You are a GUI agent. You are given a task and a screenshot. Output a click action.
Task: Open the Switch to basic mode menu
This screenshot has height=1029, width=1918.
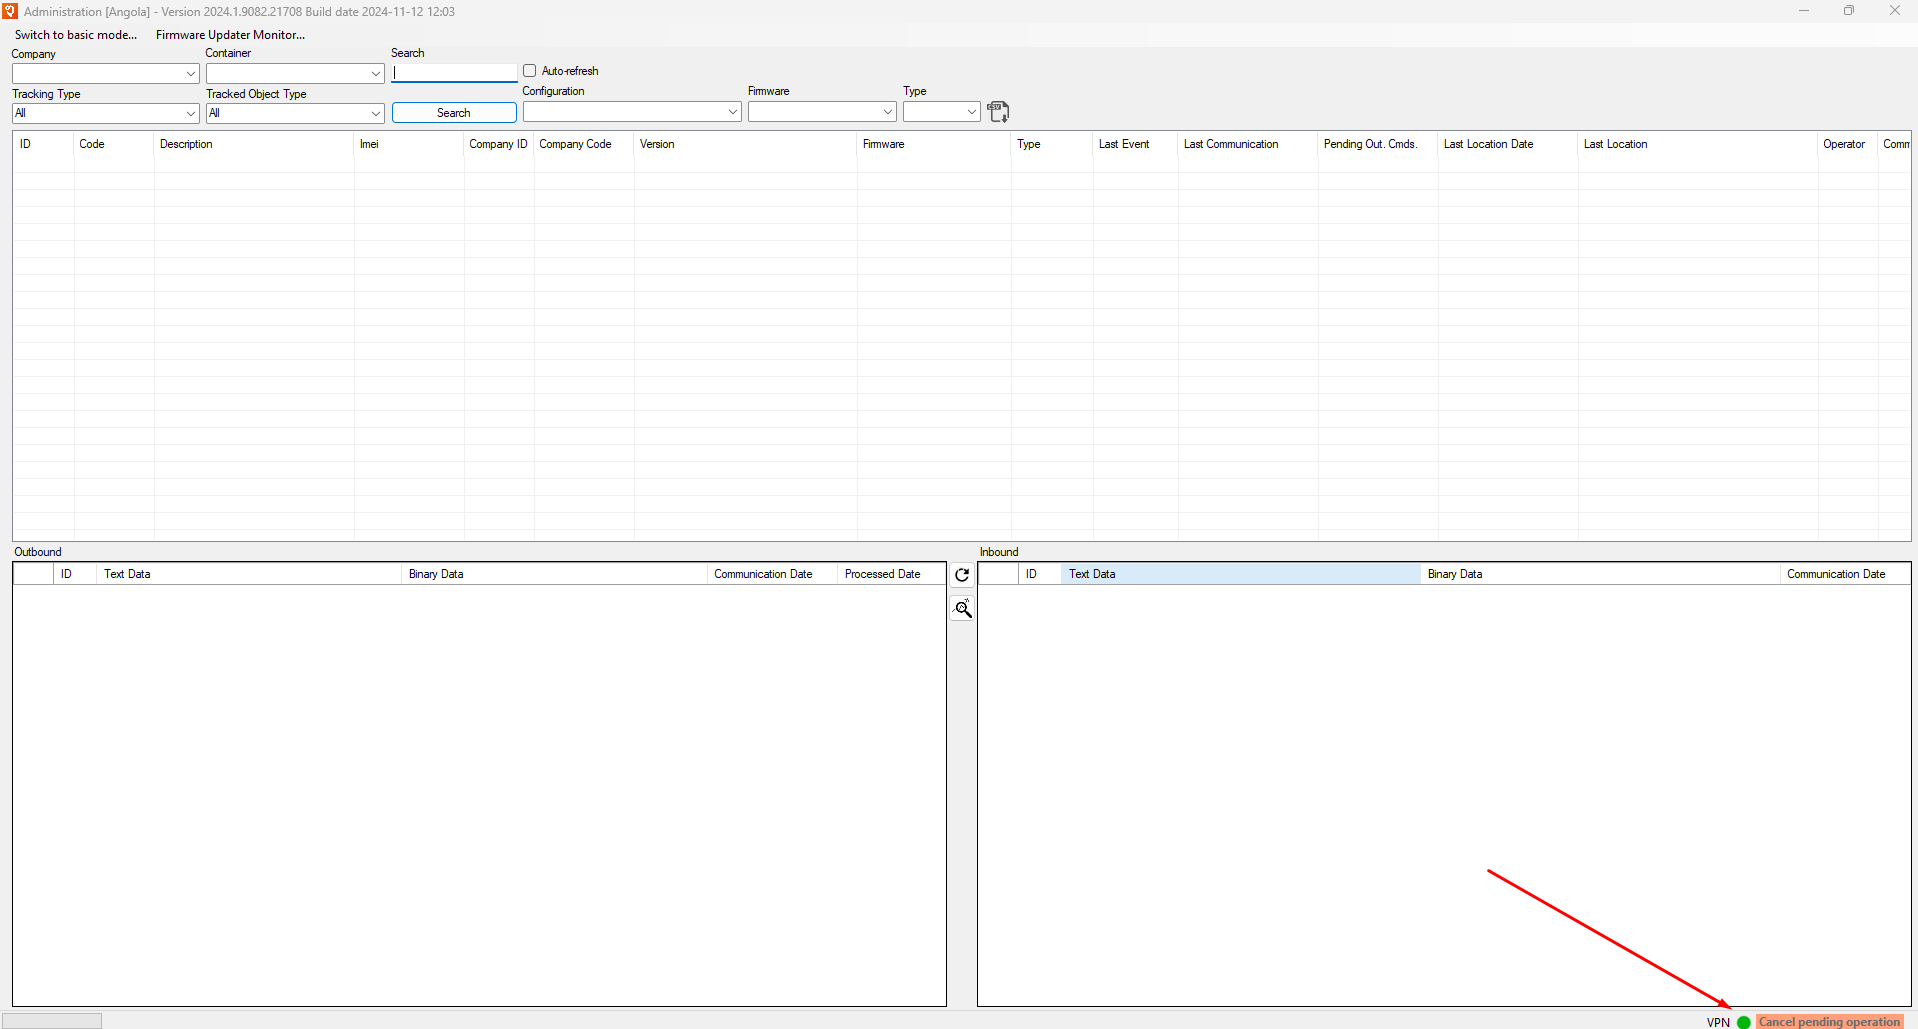coord(76,35)
